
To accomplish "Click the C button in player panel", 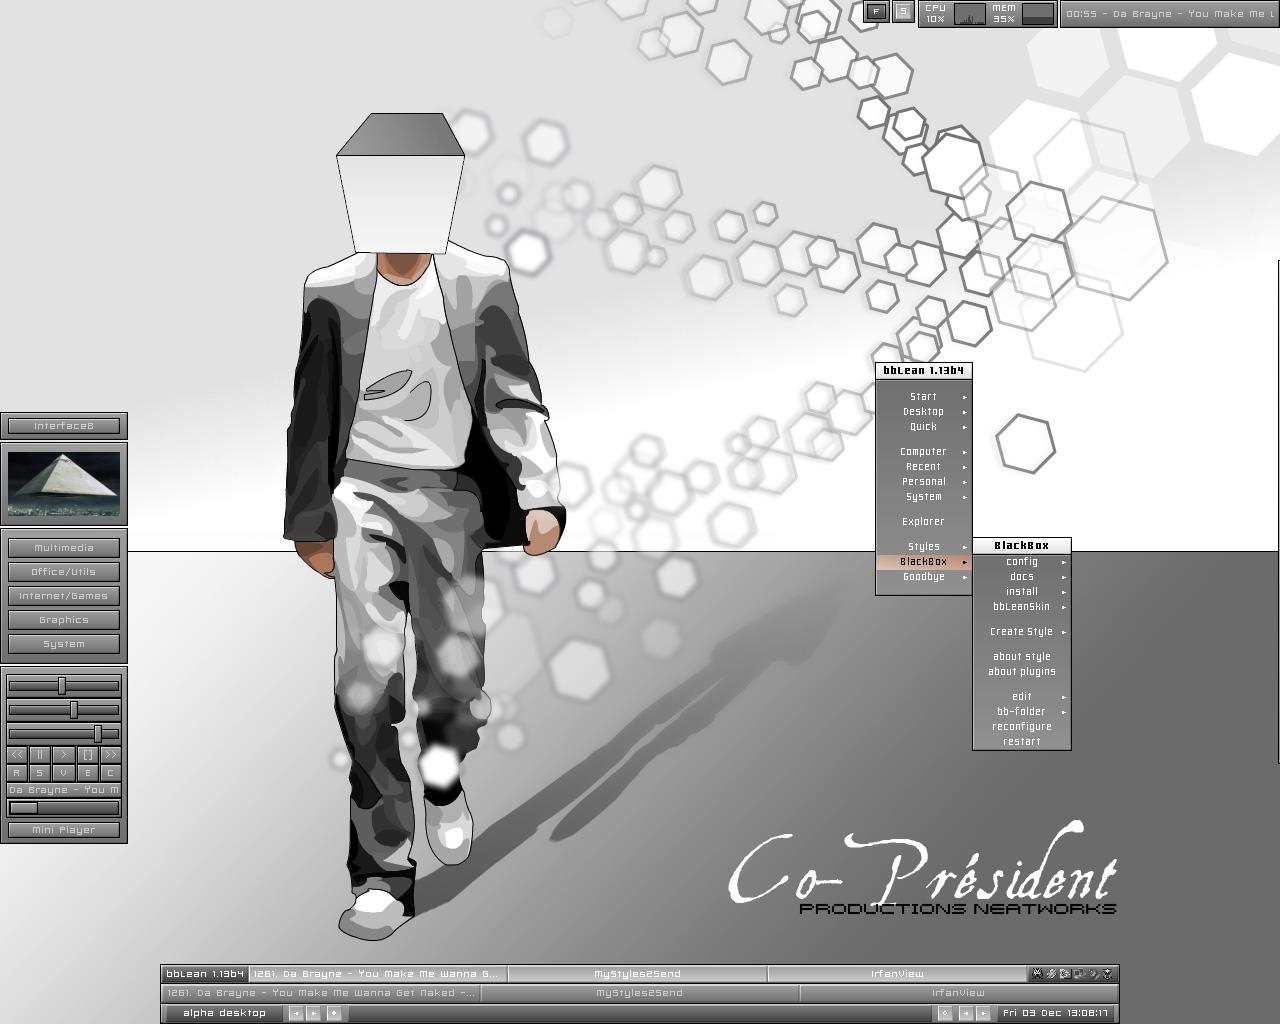I will pos(111,773).
